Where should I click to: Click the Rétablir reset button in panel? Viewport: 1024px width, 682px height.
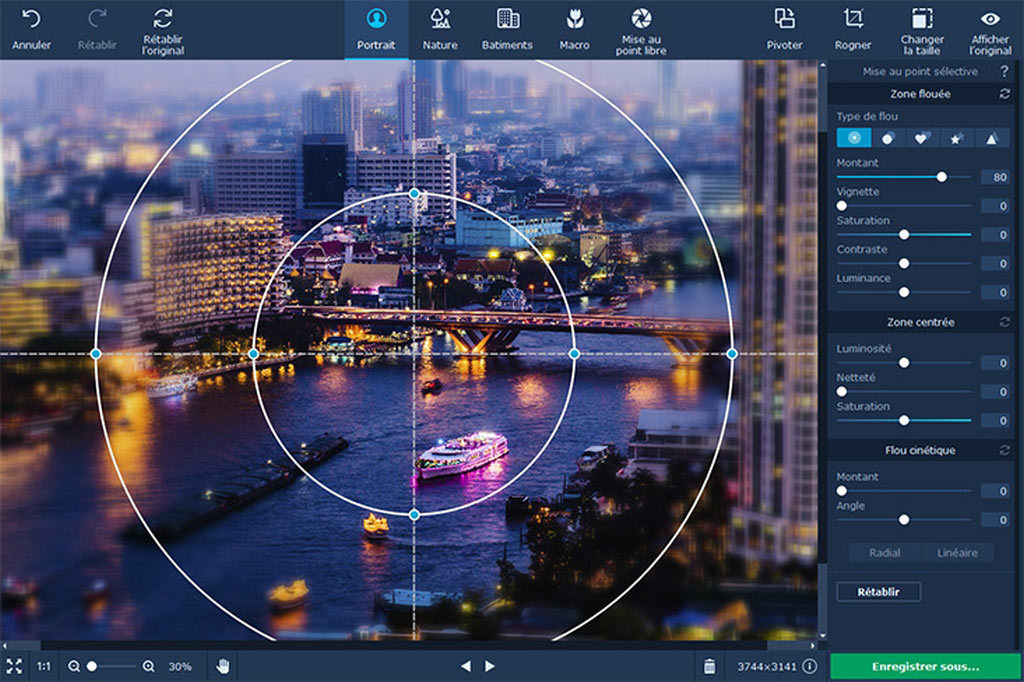pyautogui.click(x=878, y=592)
